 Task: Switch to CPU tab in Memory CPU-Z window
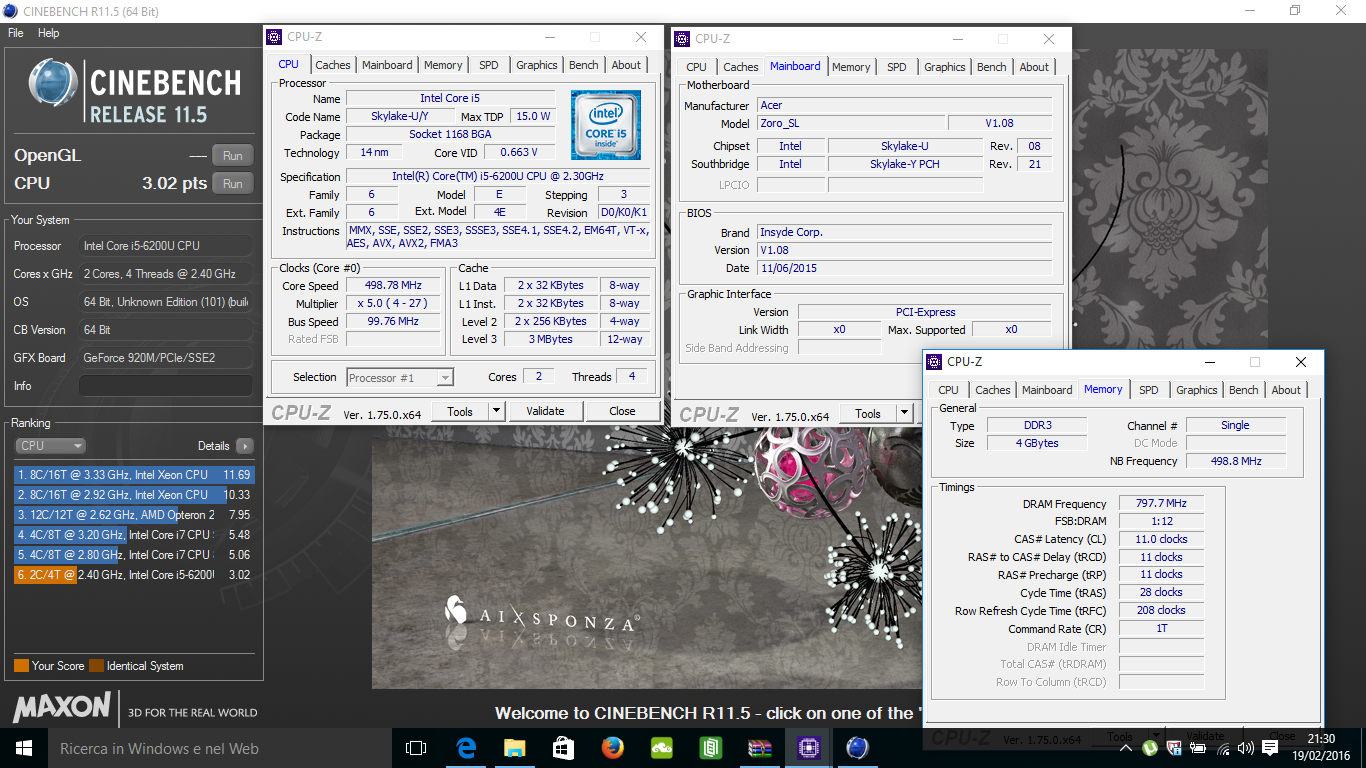point(948,390)
